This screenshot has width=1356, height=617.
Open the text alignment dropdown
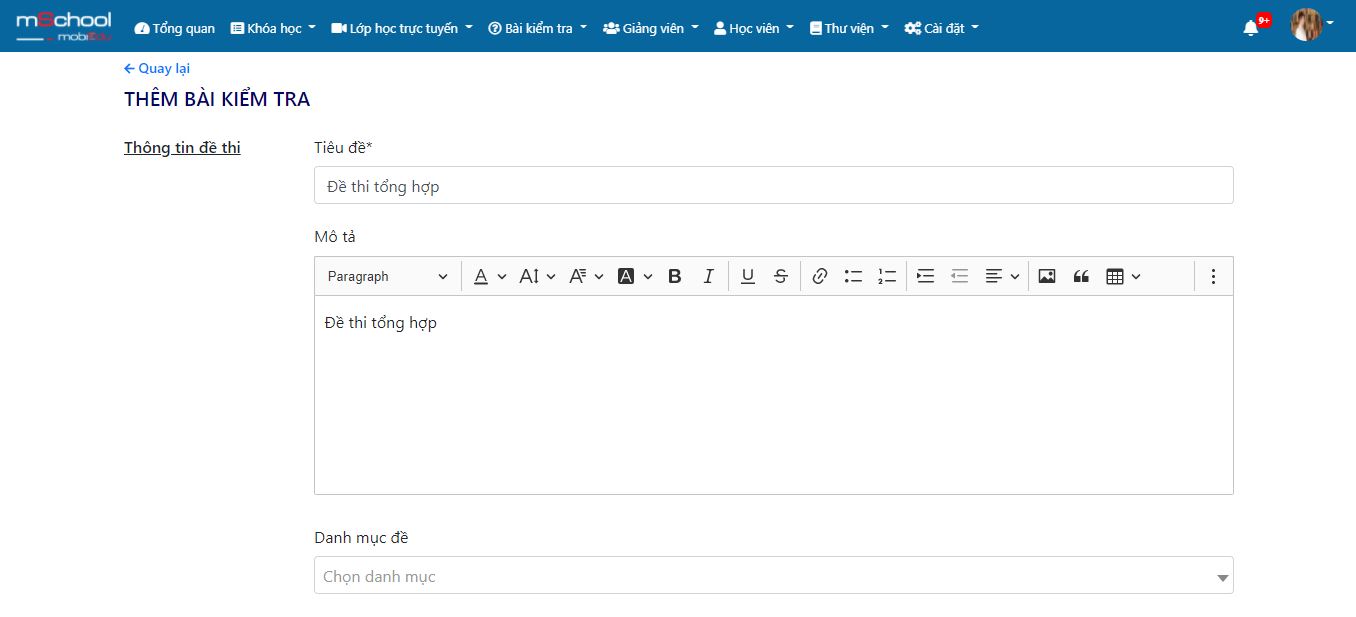pyautogui.click(x=1002, y=276)
